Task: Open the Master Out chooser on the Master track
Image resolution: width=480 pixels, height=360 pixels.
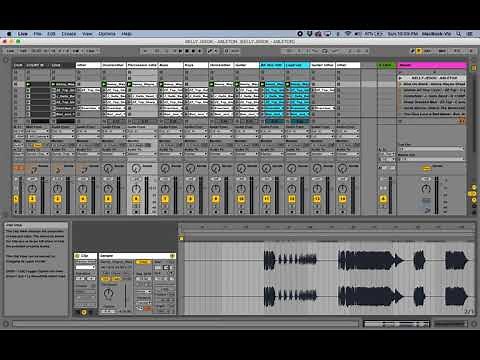Action: click(x=431, y=160)
